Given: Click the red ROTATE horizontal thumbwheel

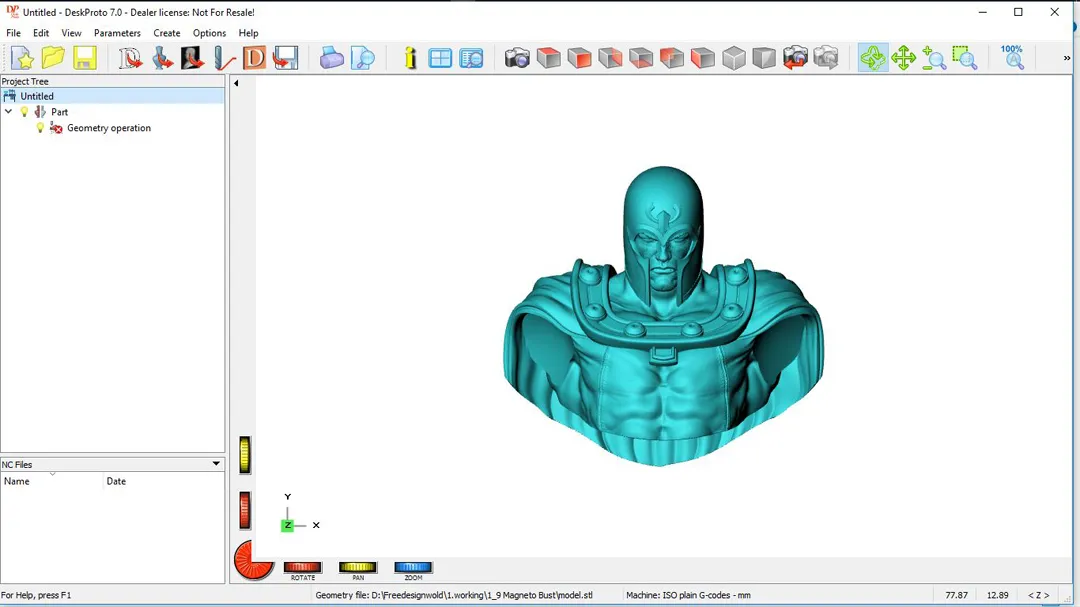Looking at the screenshot, I should click(302, 567).
